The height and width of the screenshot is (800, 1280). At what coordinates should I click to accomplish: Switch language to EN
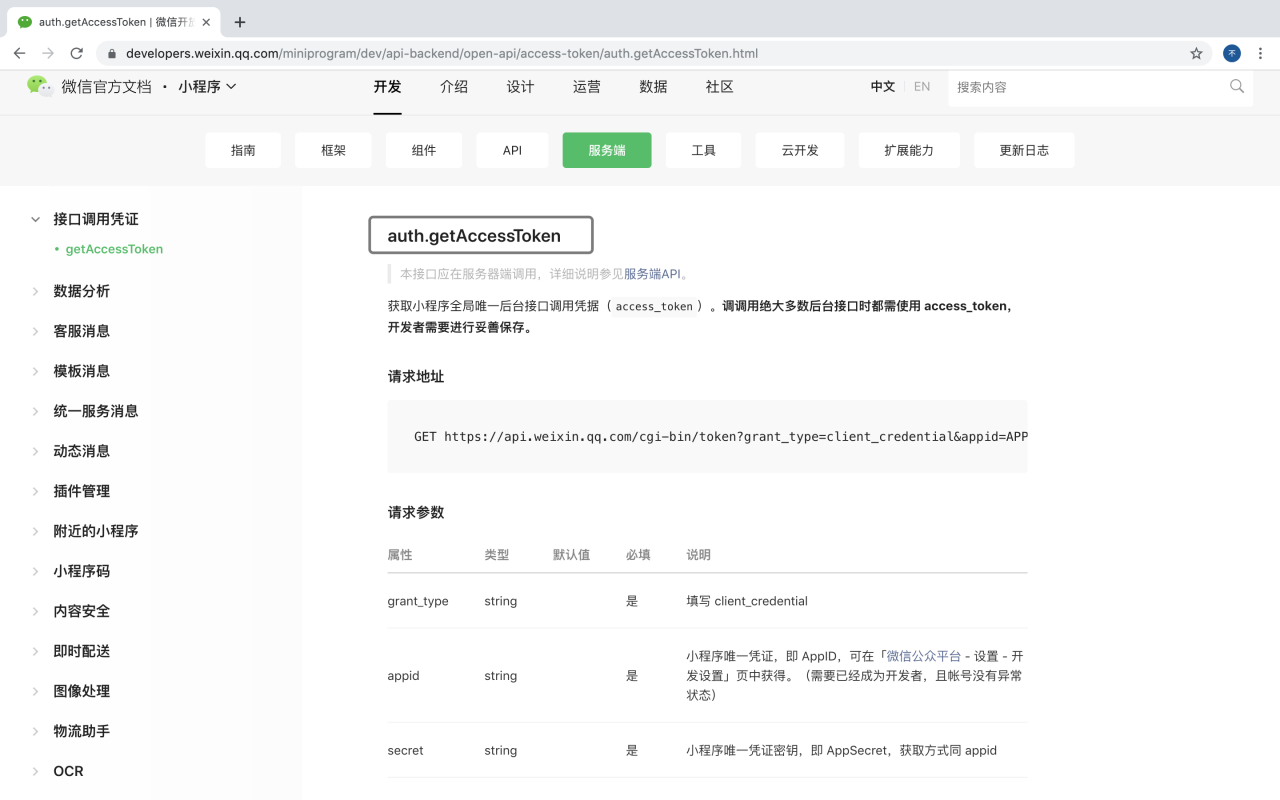click(x=921, y=87)
